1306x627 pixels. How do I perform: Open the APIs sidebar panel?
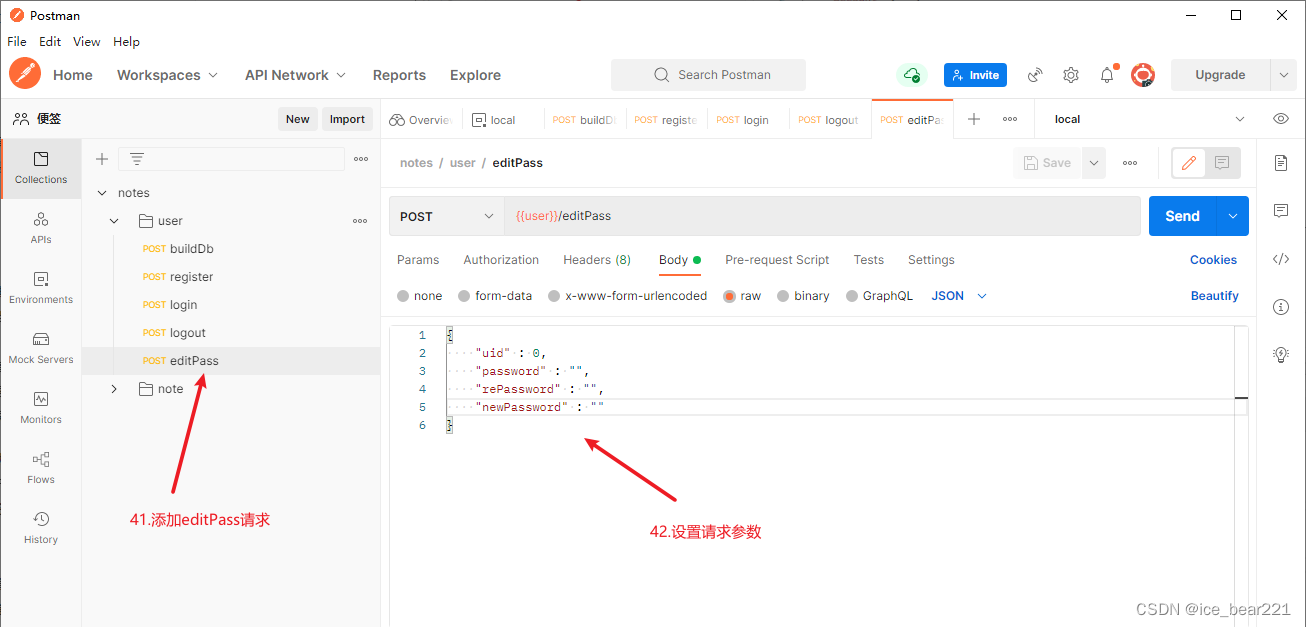tap(41, 228)
